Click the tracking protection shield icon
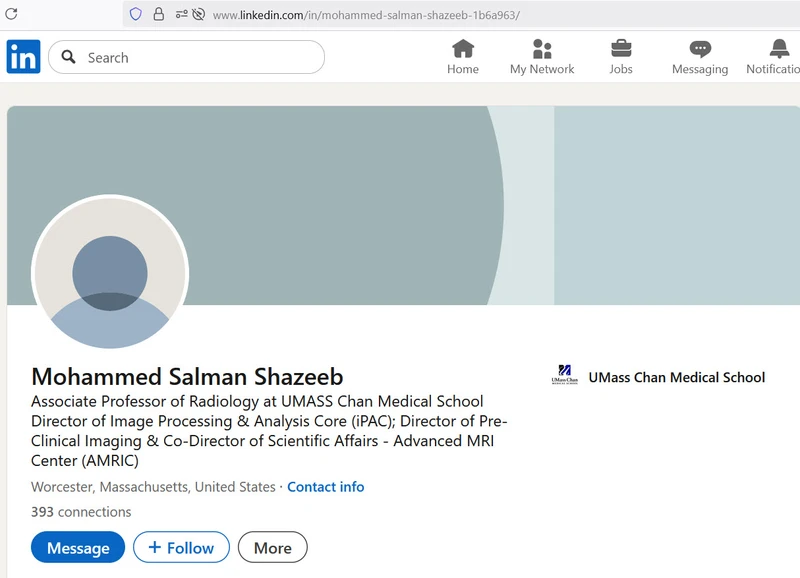This screenshot has width=800, height=578. [136, 14]
